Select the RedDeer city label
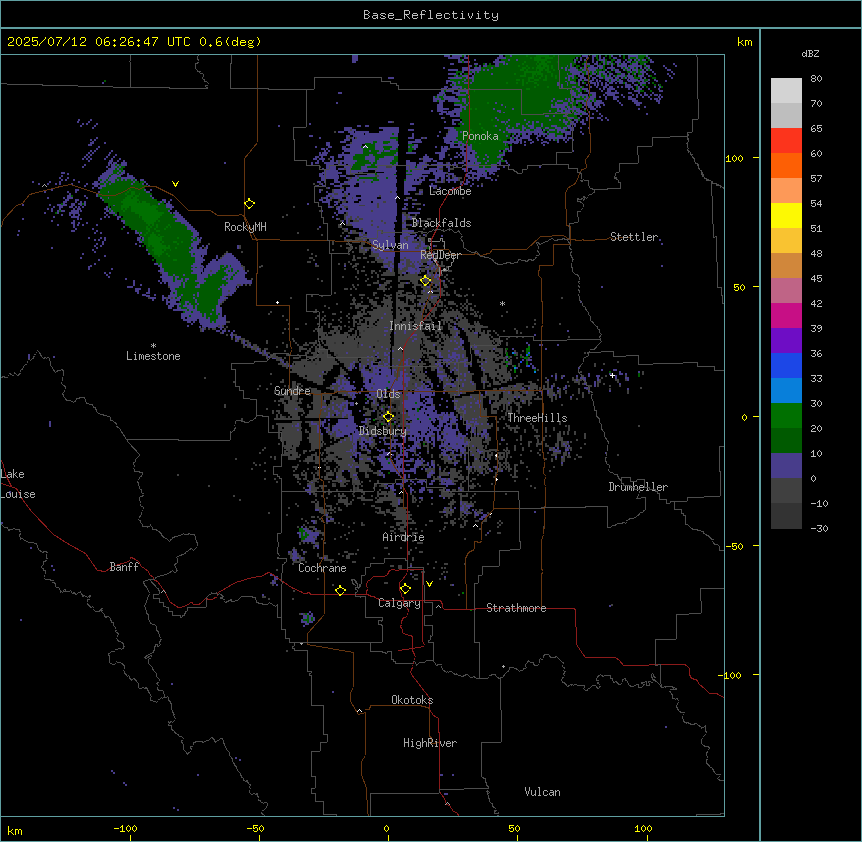 tap(440, 255)
